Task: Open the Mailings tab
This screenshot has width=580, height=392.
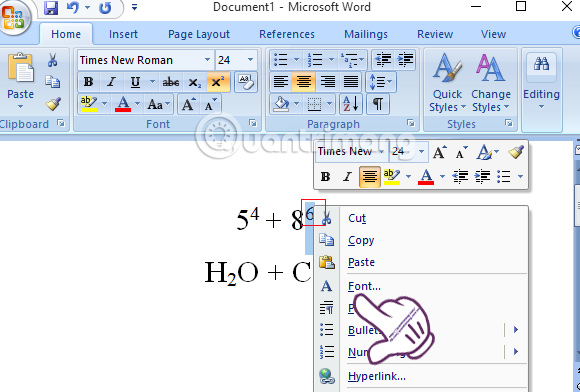Action: (x=366, y=34)
